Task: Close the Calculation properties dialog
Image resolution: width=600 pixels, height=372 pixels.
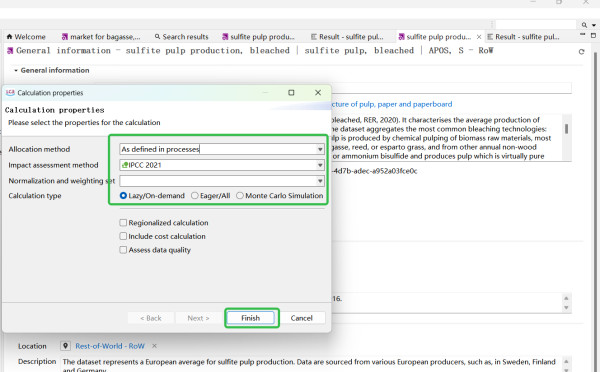Action: 318,93
